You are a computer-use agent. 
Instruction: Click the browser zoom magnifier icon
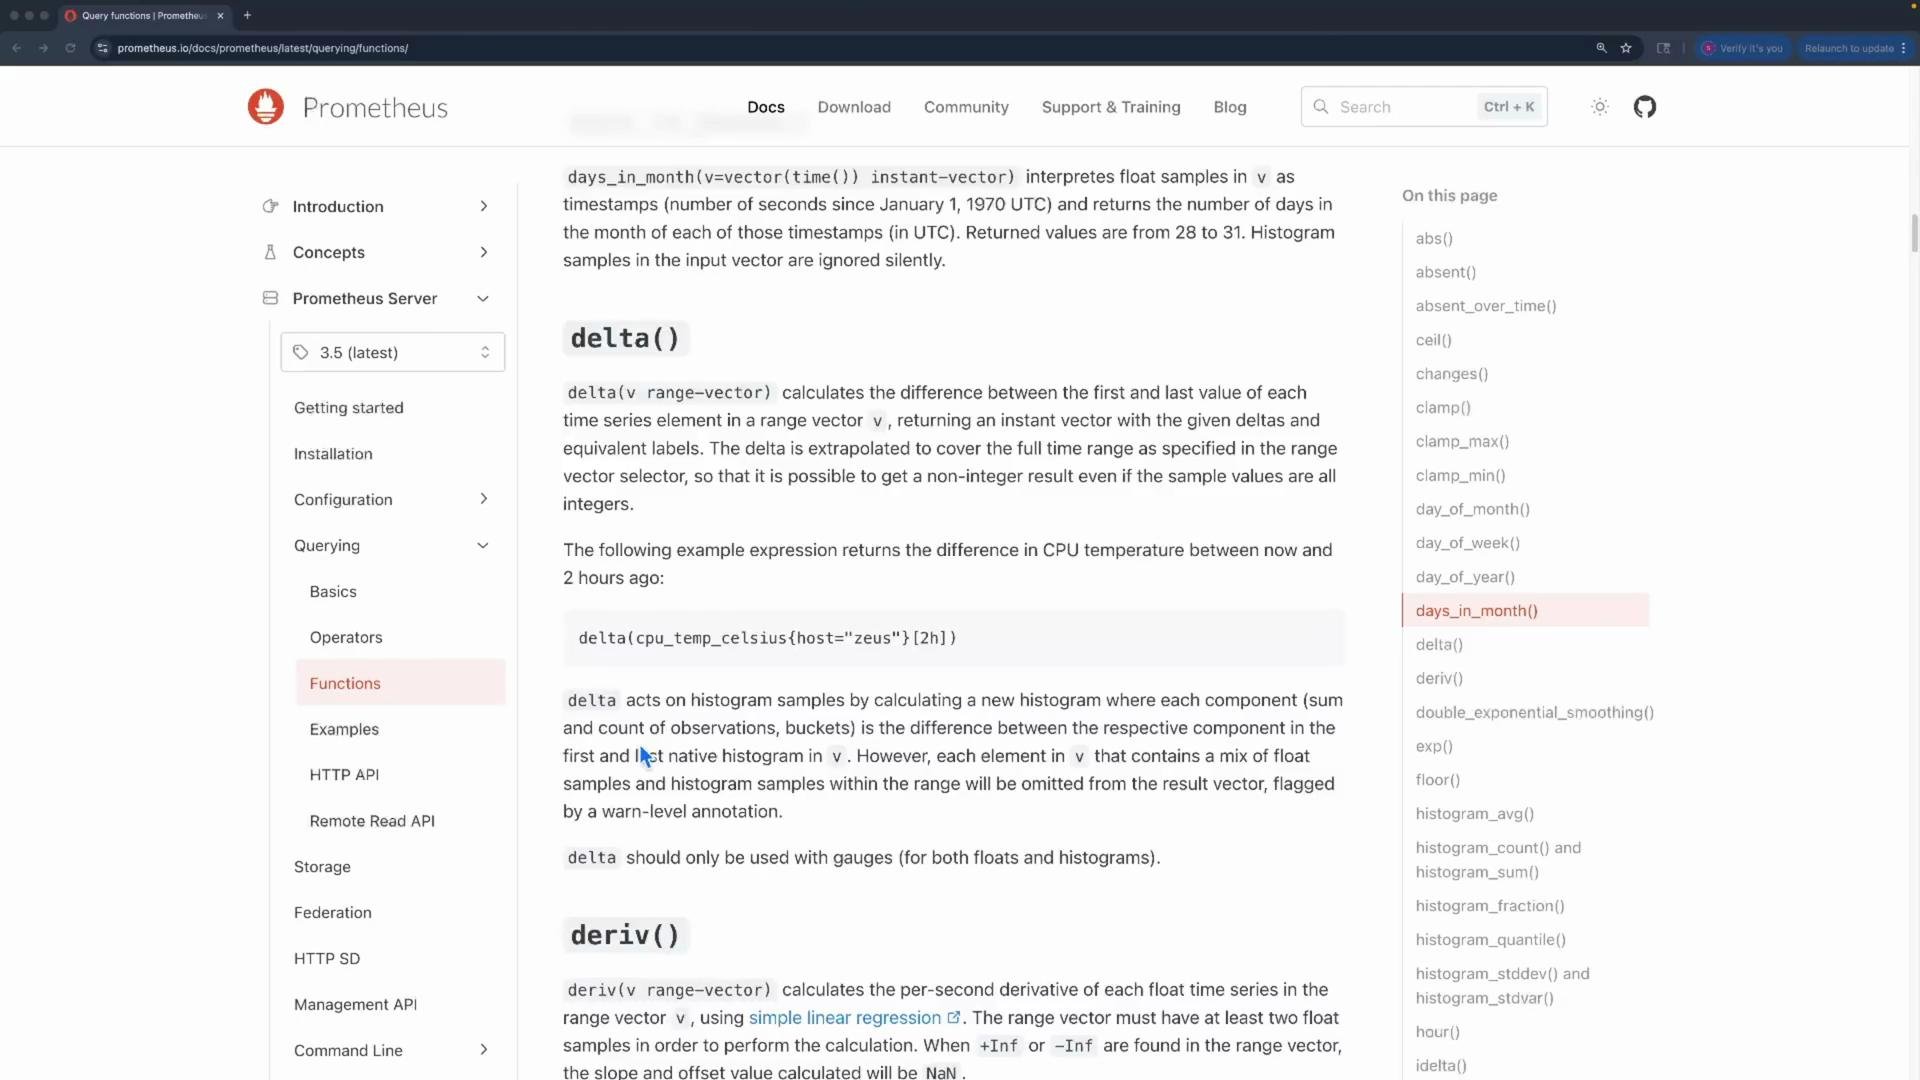pyautogui.click(x=1601, y=48)
